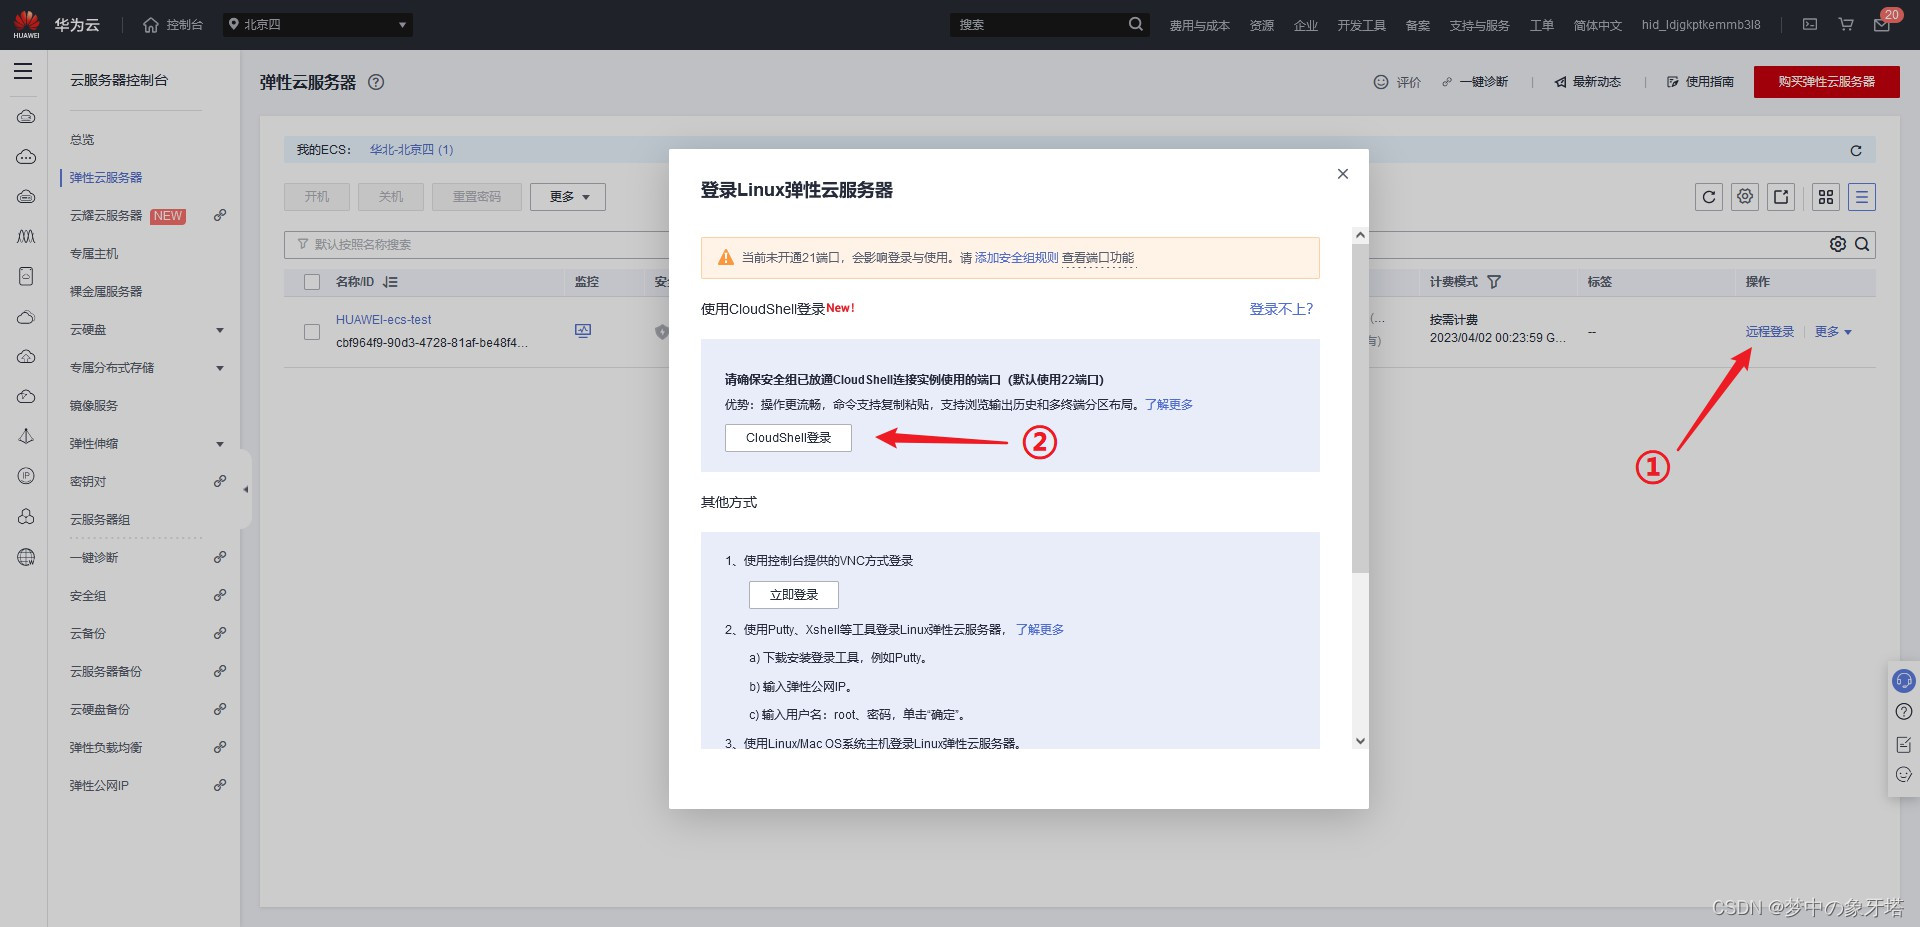
Task: Click 立即登录 for VNC login
Action: (794, 595)
